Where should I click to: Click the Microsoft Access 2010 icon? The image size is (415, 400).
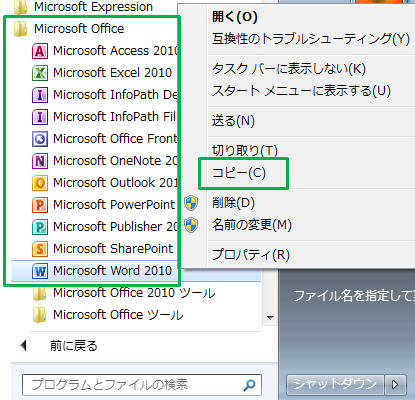(x=40, y=51)
